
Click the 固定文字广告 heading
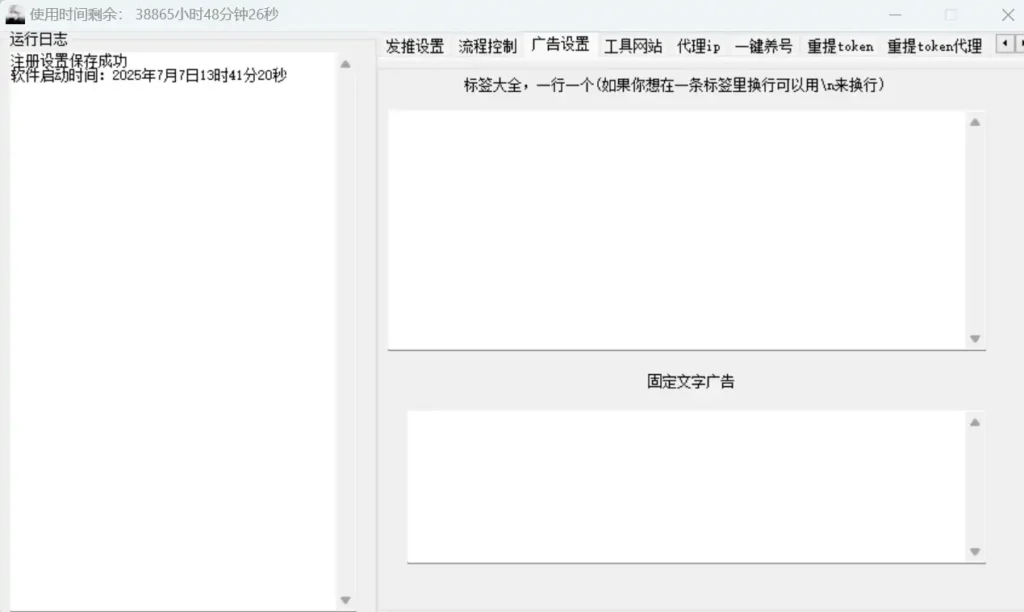[x=691, y=381]
